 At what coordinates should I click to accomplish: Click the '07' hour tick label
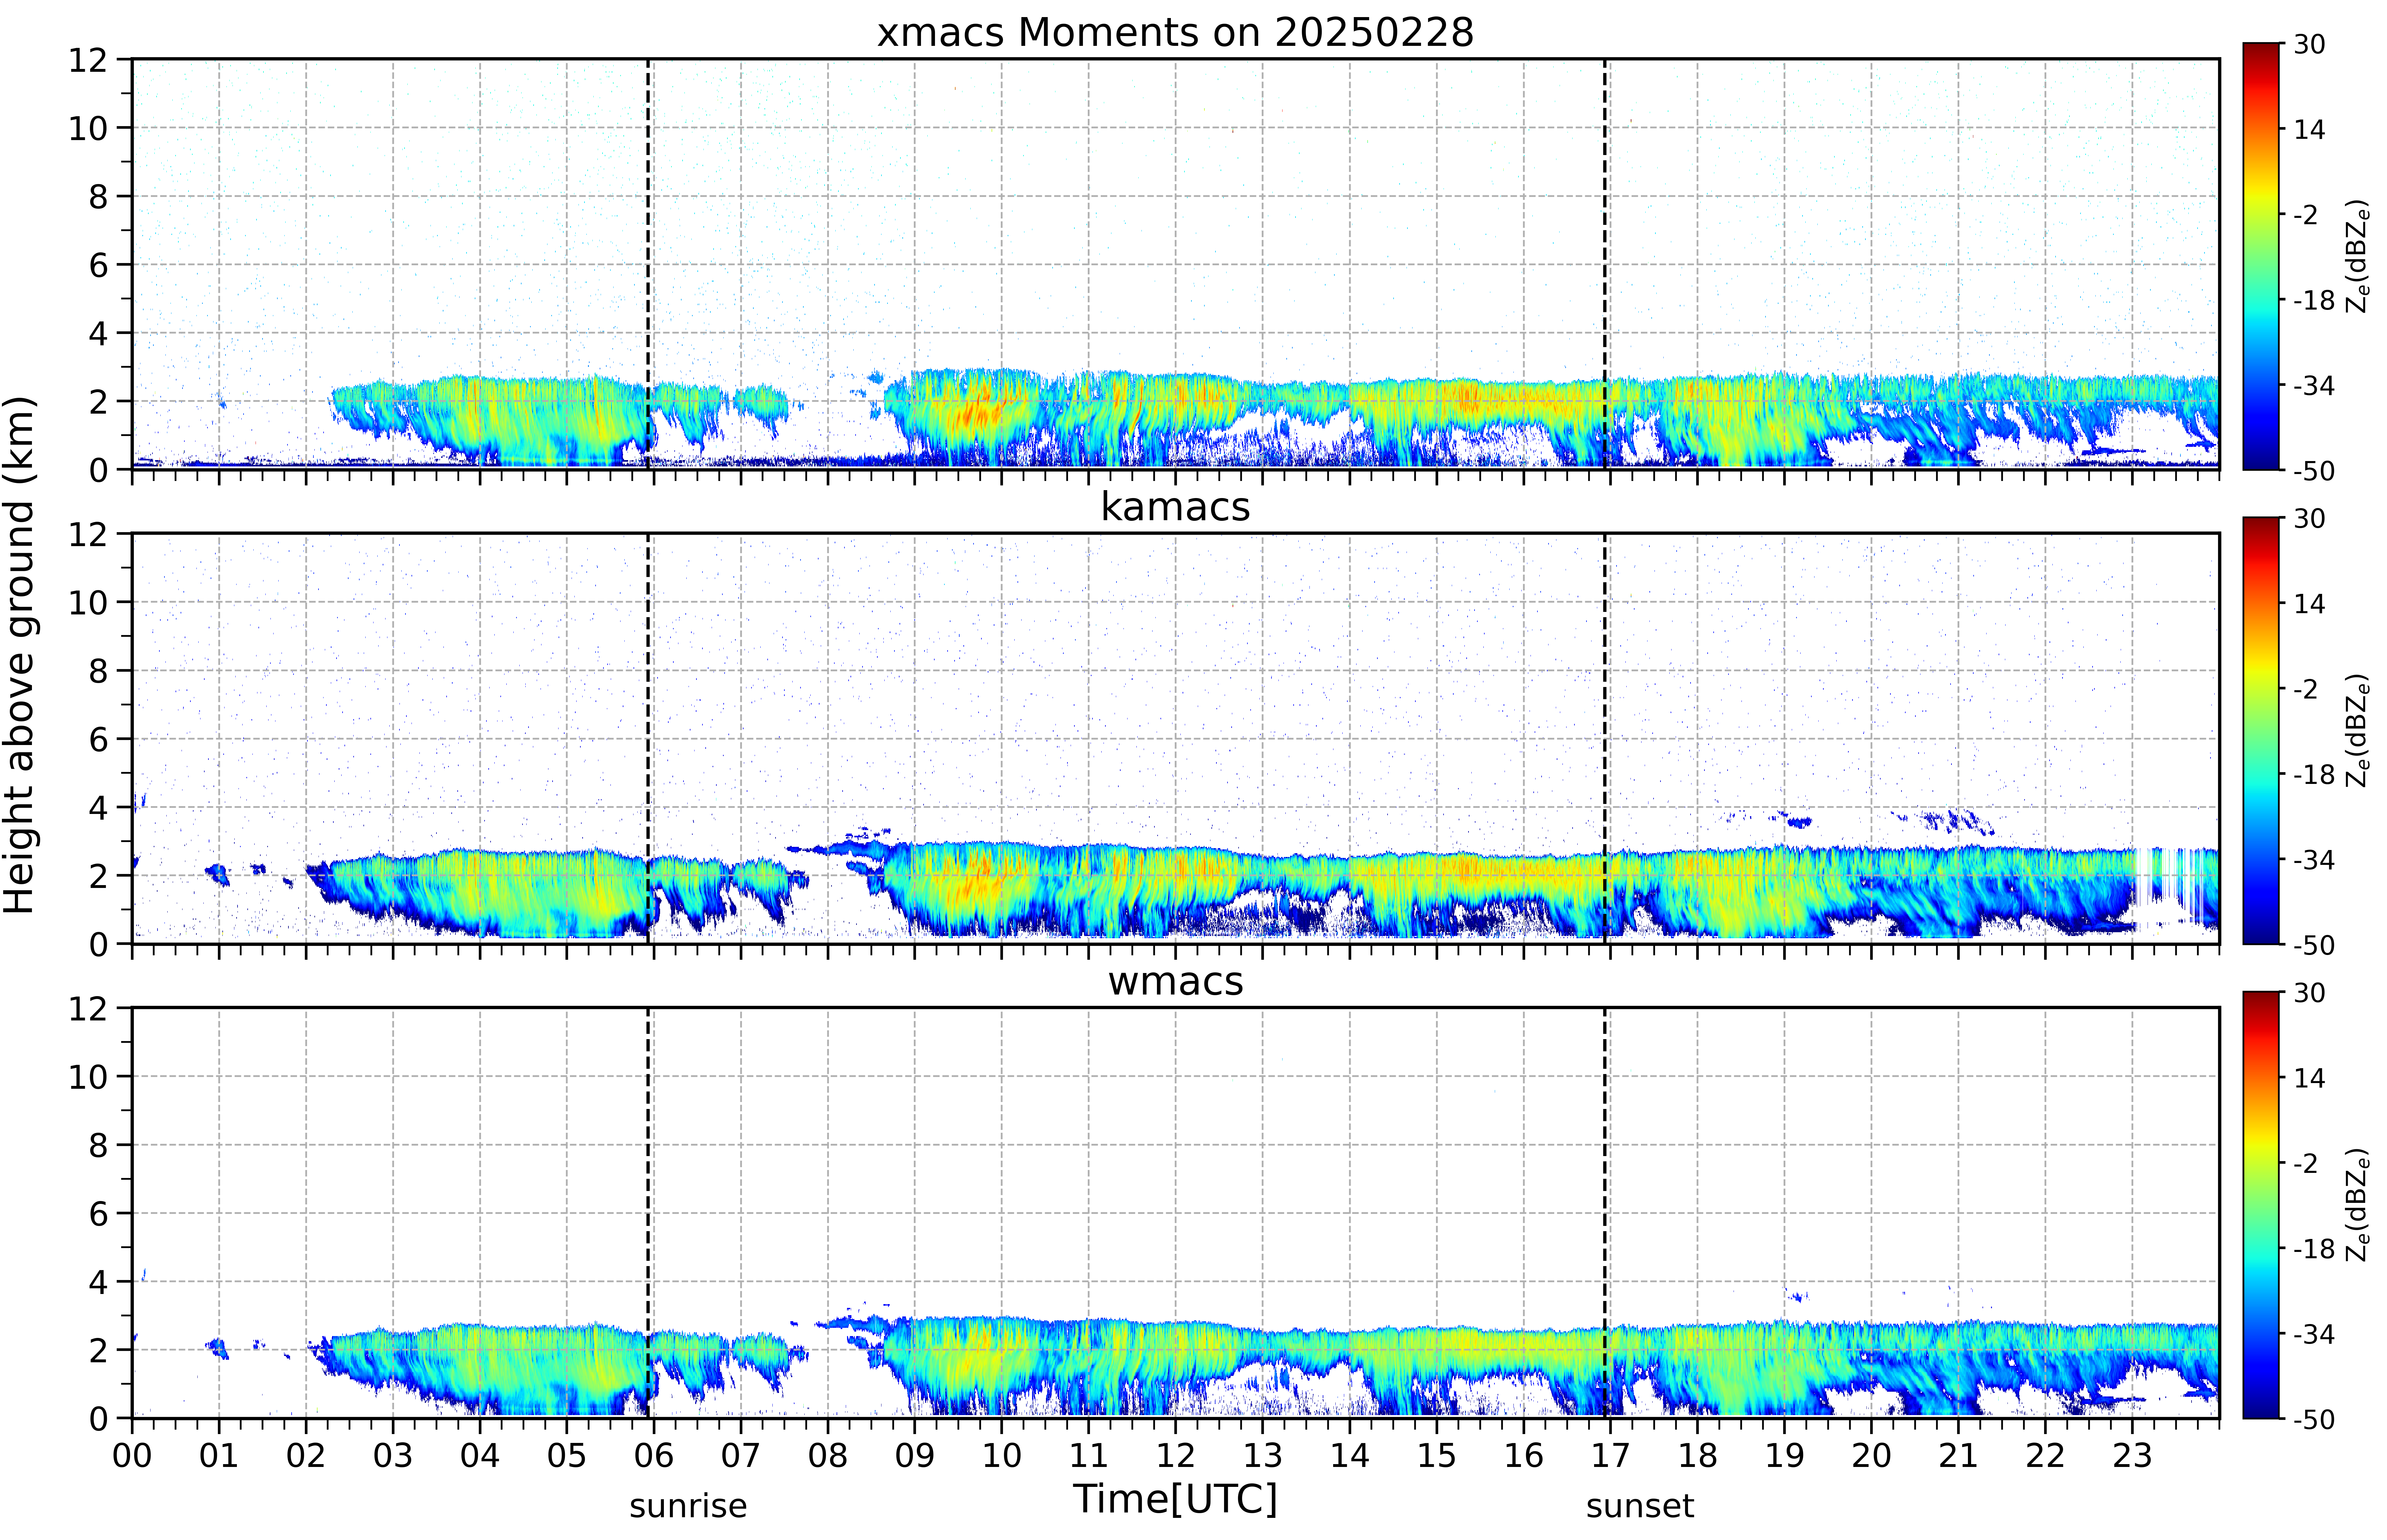(x=741, y=1456)
